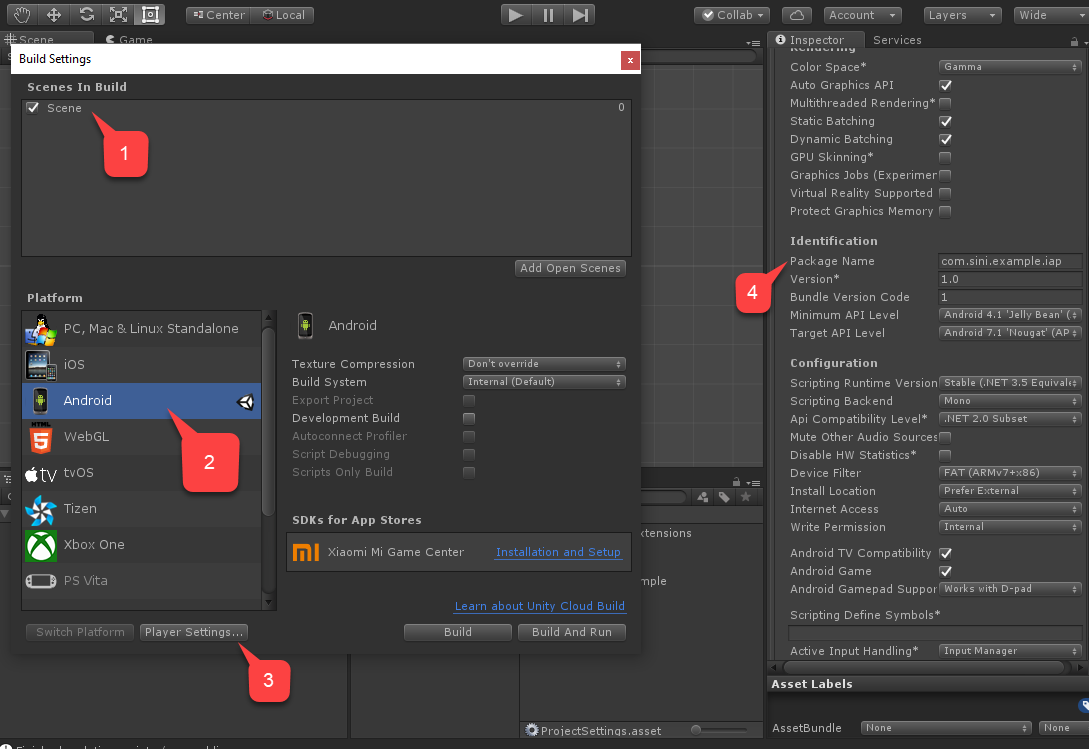Switch to the Game tab
This screenshot has height=749, width=1089.
coord(128,40)
